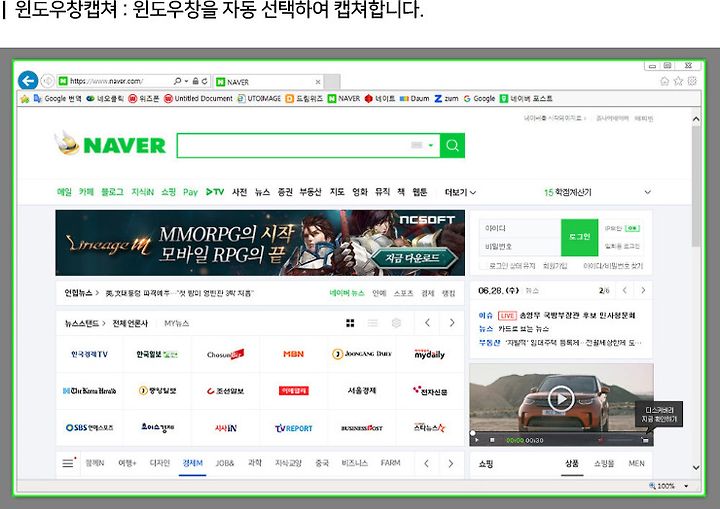Click the video progress bar
720x509 pixels.
point(561,433)
